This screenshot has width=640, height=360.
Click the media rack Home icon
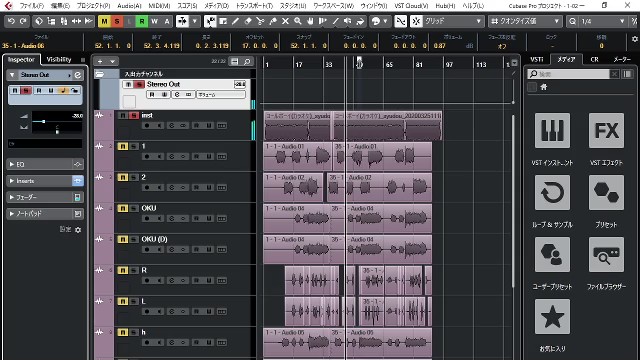tap(544, 87)
